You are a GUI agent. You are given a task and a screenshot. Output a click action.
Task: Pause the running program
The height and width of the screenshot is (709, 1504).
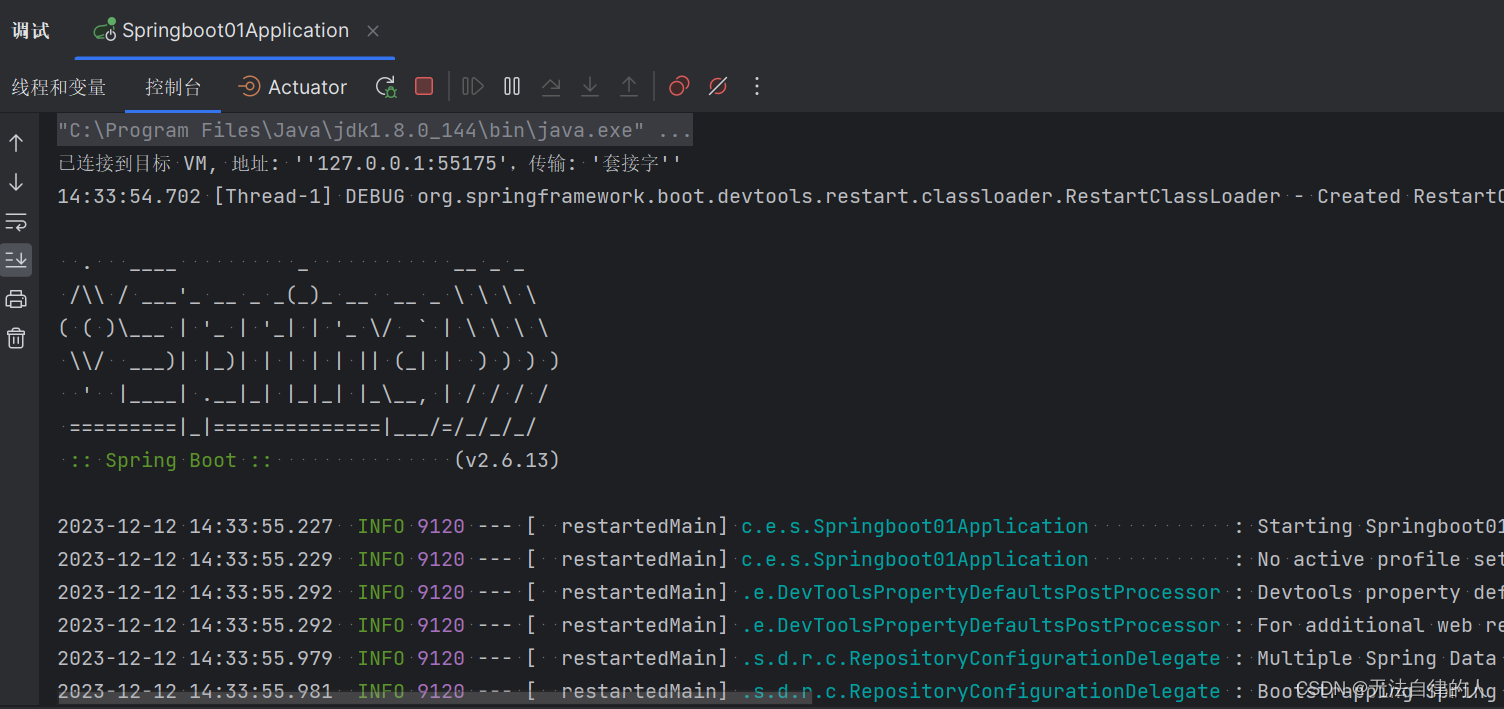511,86
